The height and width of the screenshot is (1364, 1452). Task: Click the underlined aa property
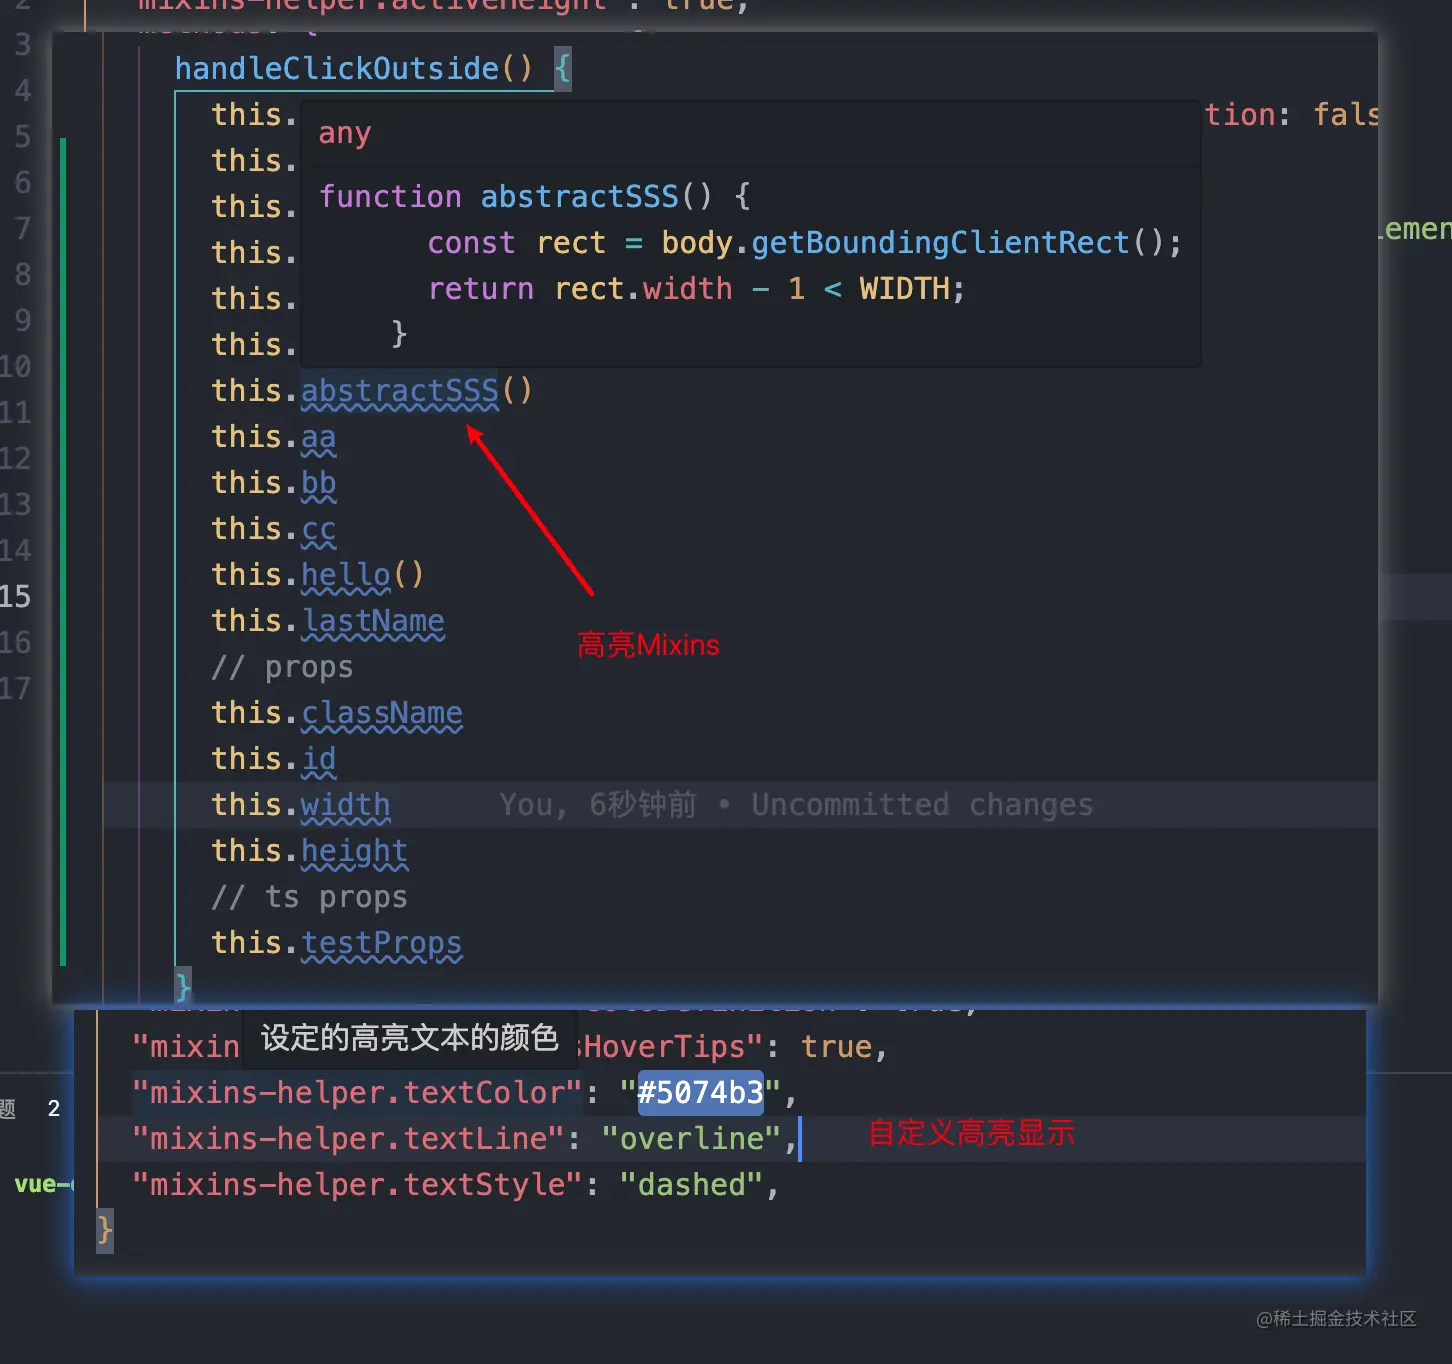click(x=318, y=437)
